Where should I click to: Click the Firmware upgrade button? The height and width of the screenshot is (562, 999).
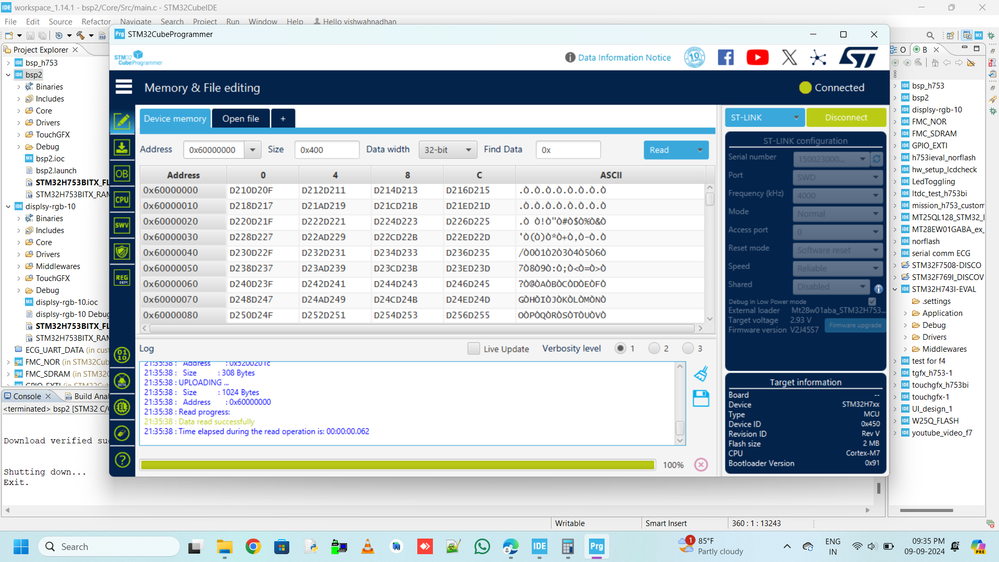click(x=855, y=325)
